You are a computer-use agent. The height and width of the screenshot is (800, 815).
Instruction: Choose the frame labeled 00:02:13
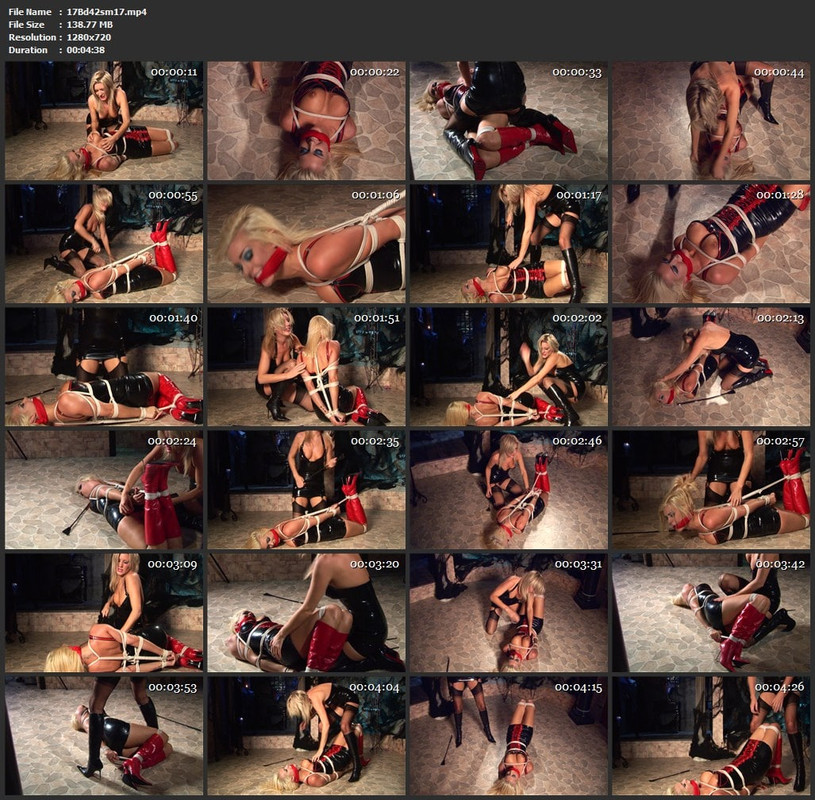[711, 367]
